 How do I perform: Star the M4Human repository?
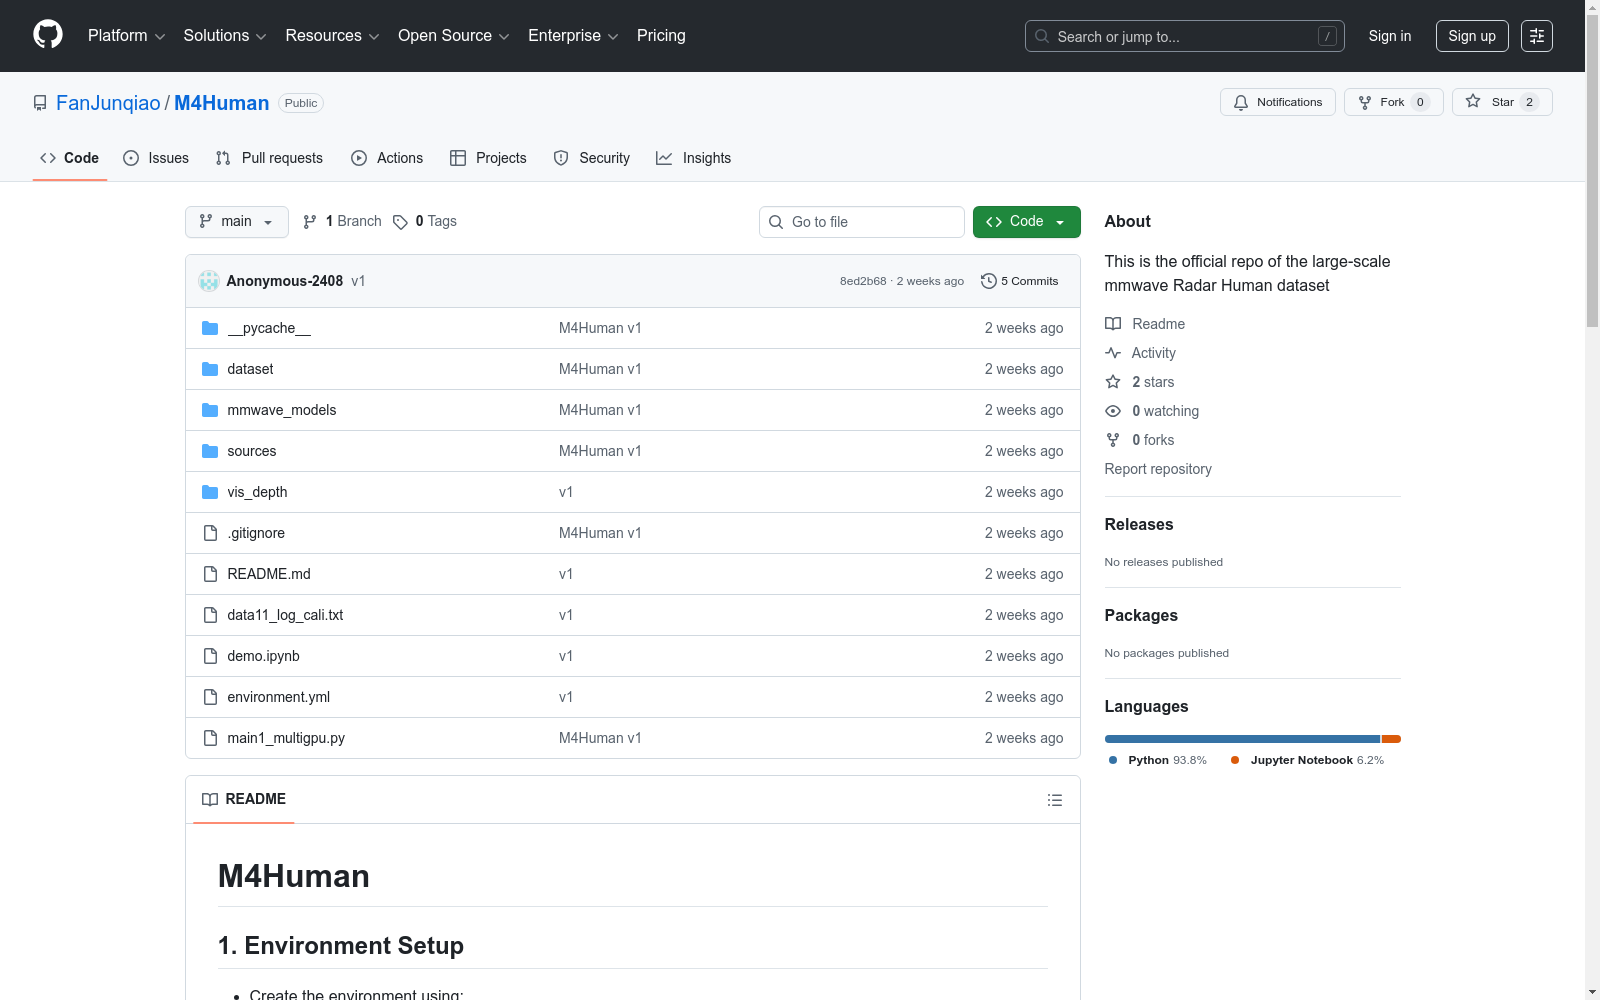[1502, 102]
